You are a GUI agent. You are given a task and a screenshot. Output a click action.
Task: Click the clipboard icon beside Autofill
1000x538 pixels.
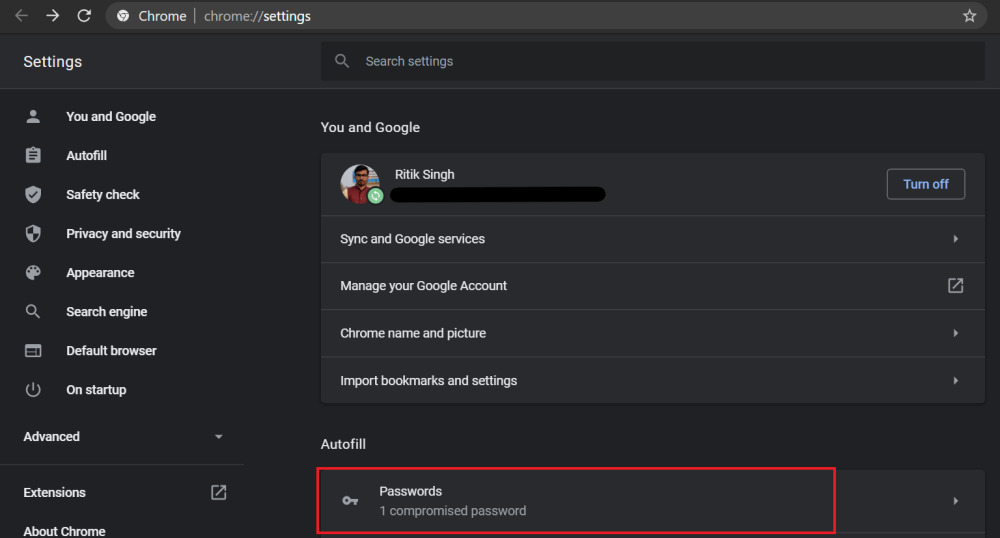pos(33,155)
